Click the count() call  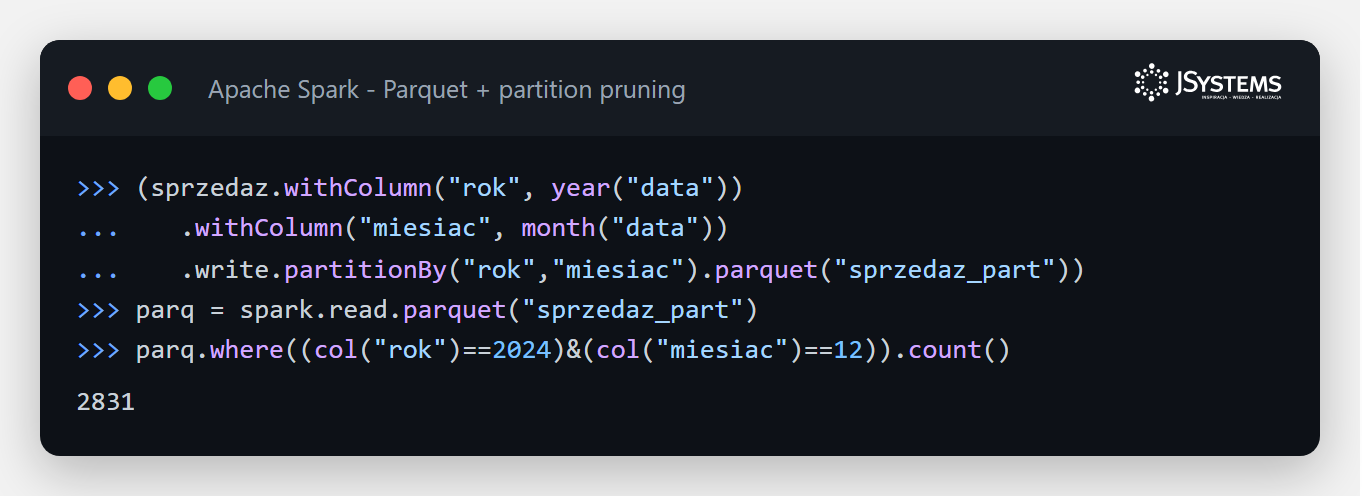click(x=960, y=352)
